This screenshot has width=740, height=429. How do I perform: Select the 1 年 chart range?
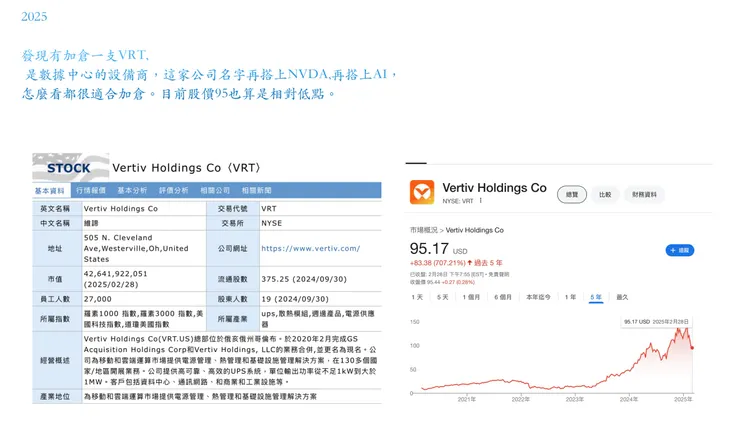click(x=570, y=297)
